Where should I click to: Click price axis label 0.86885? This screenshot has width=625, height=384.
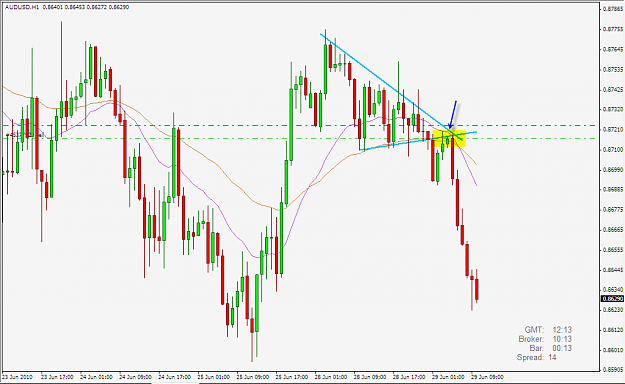[x=613, y=189]
